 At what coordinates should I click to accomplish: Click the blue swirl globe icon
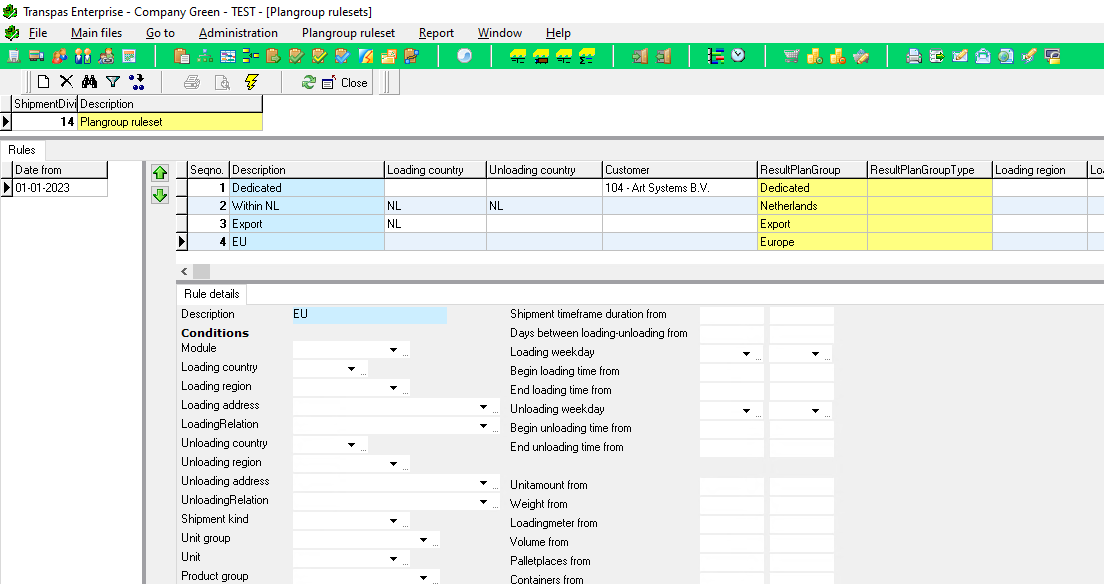pyautogui.click(x=465, y=56)
